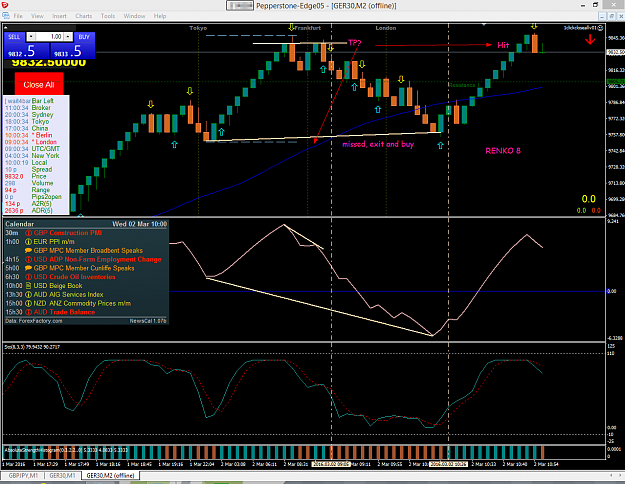
Task: Increase lot size with right stepper arrow
Action: (68, 37)
